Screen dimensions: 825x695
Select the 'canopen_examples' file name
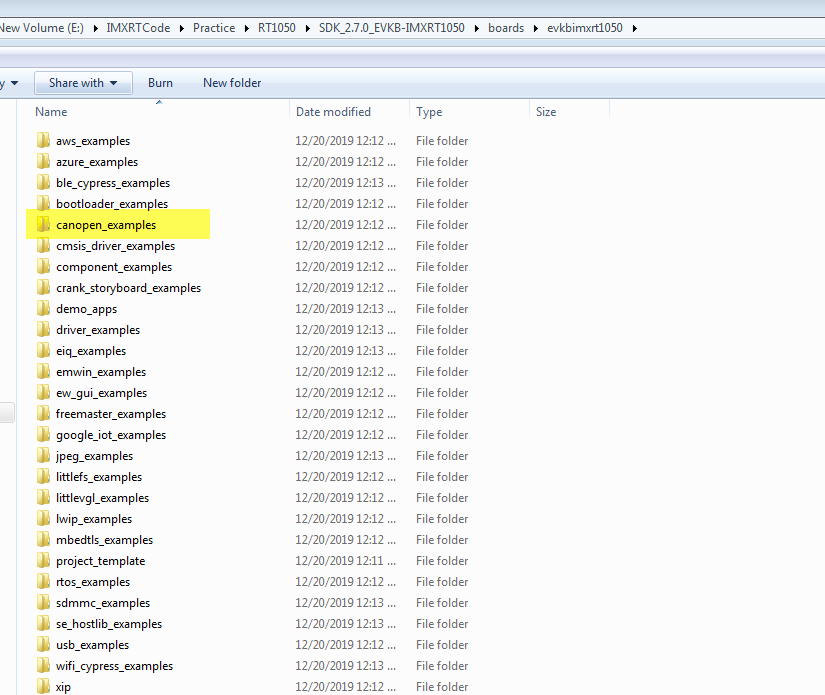[106, 225]
